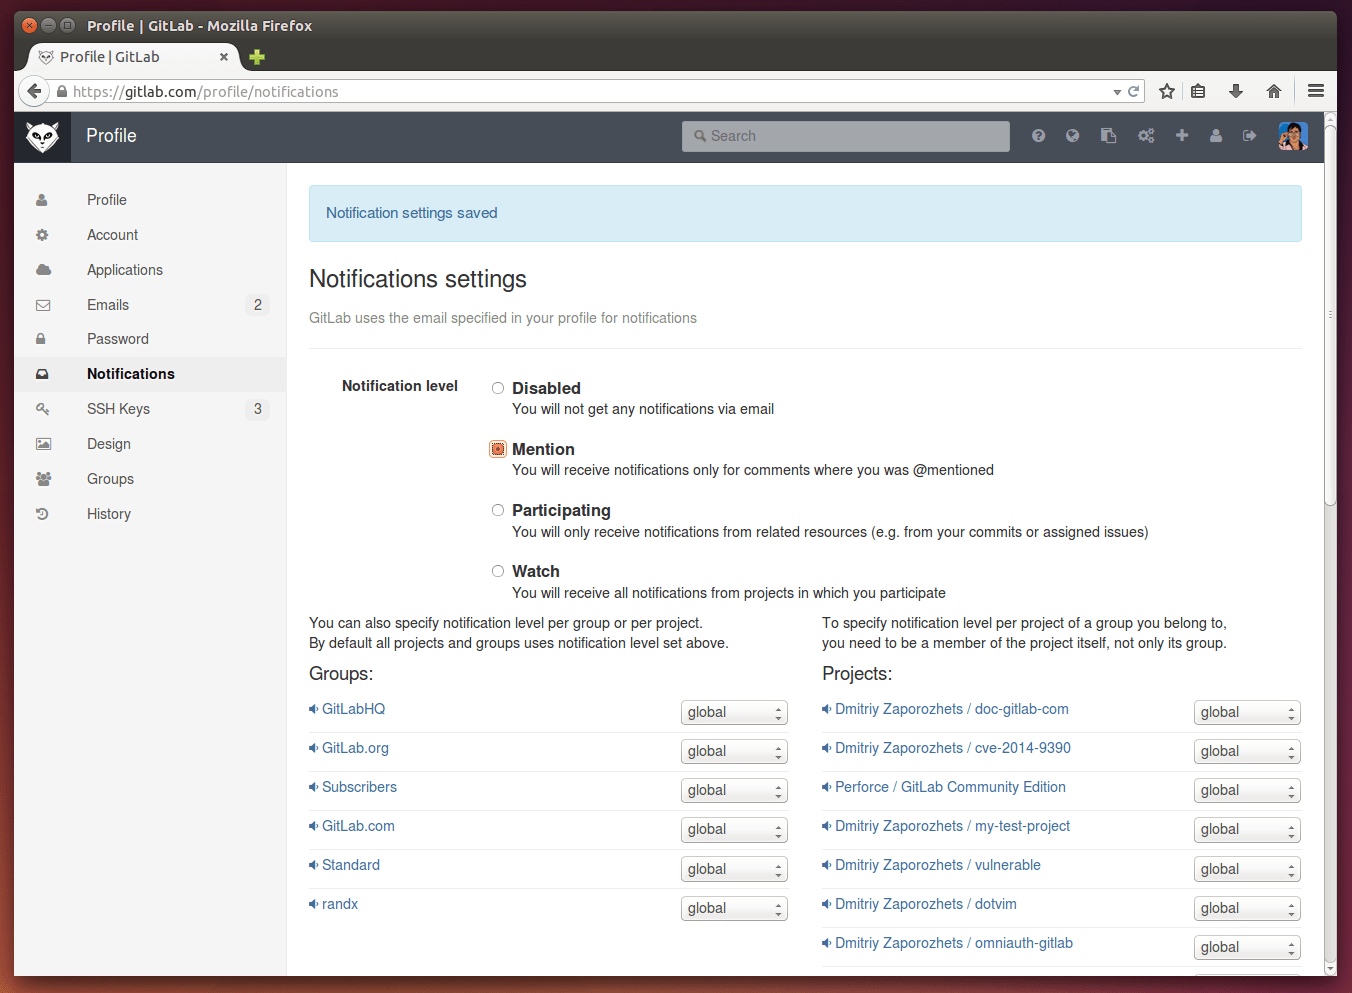Open the admin settings gear icon

(1146, 135)
